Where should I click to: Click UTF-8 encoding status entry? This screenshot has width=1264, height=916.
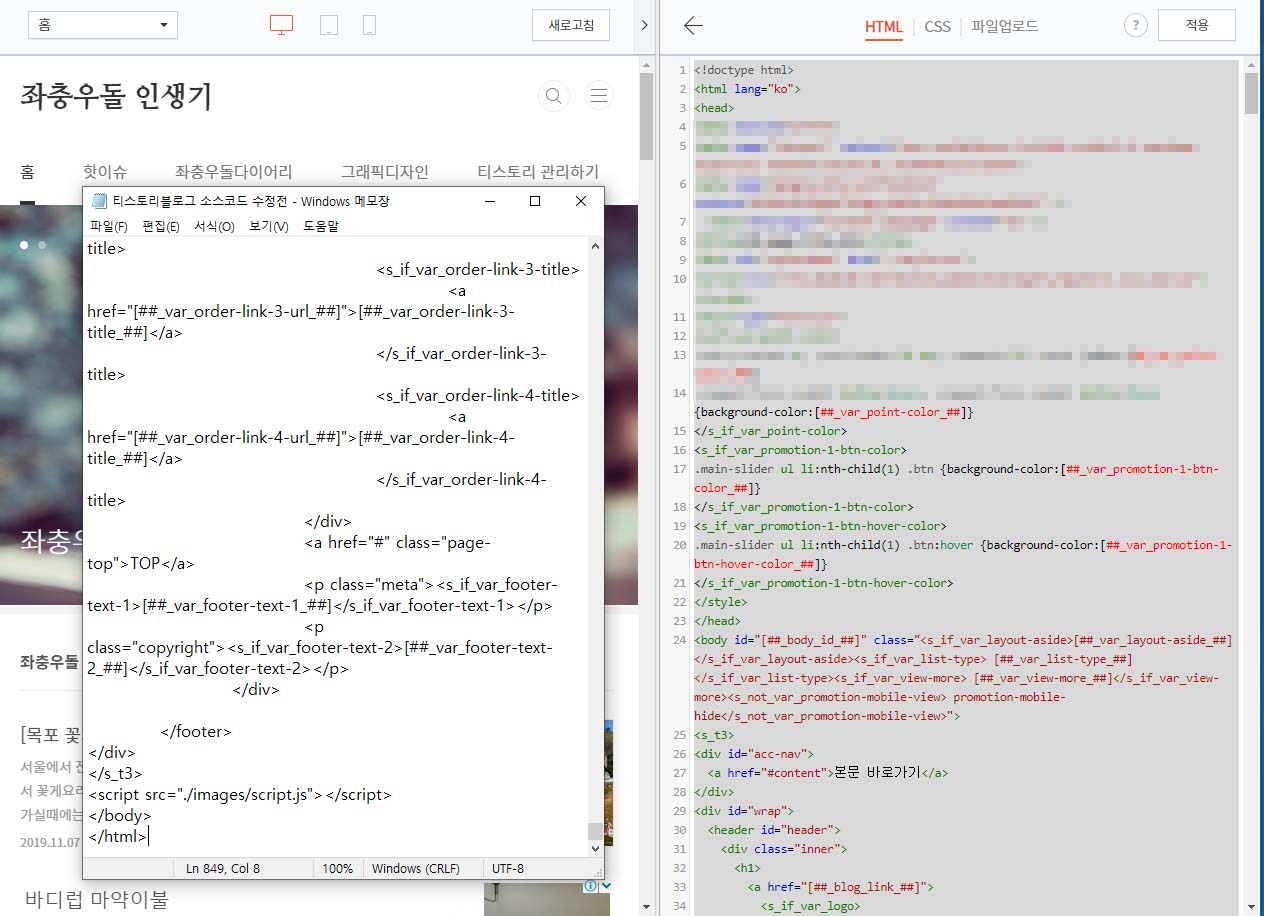507,868
